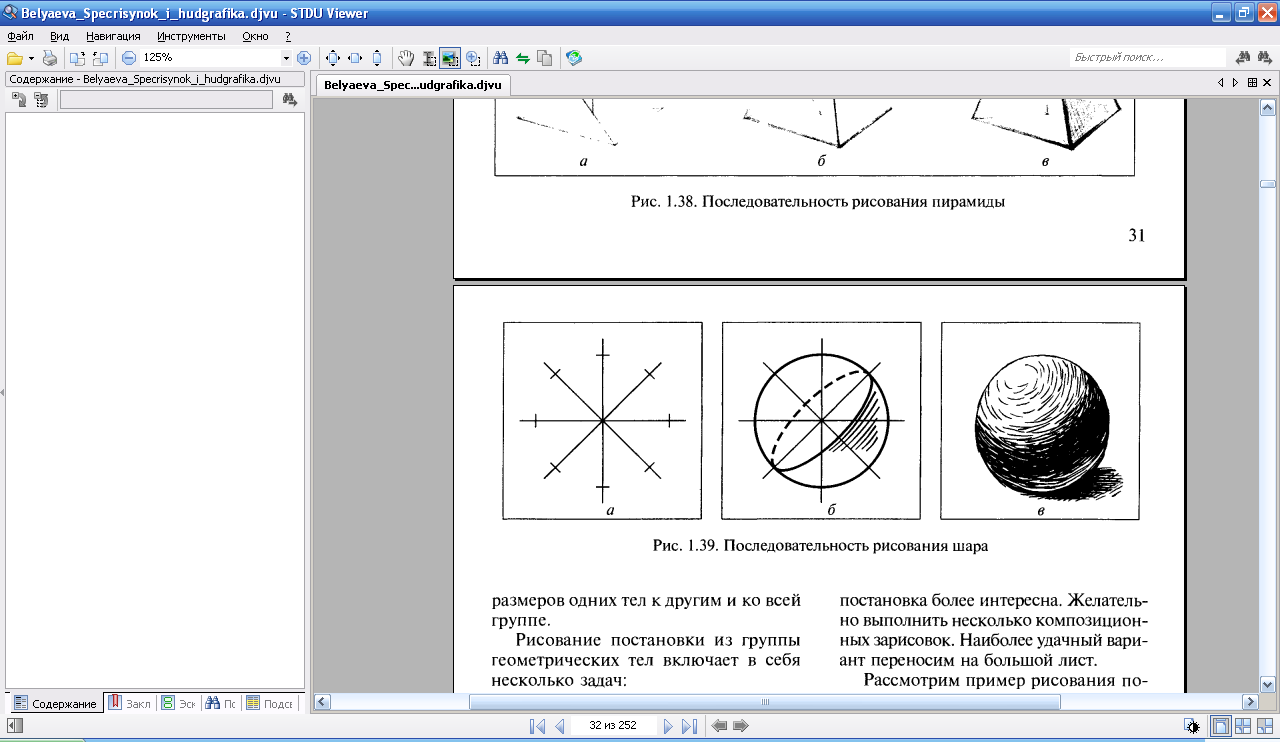This screenshot has width=1280, height=742.
Task: Click the '32 из 252' page field
Action: (614, 726)
